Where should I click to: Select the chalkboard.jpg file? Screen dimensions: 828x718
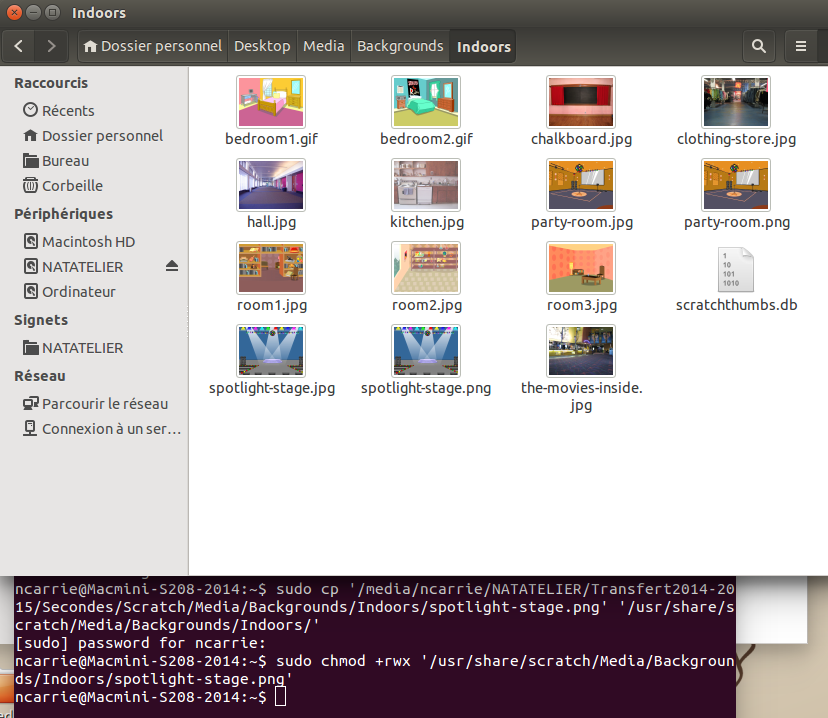[x=581, y=101]
